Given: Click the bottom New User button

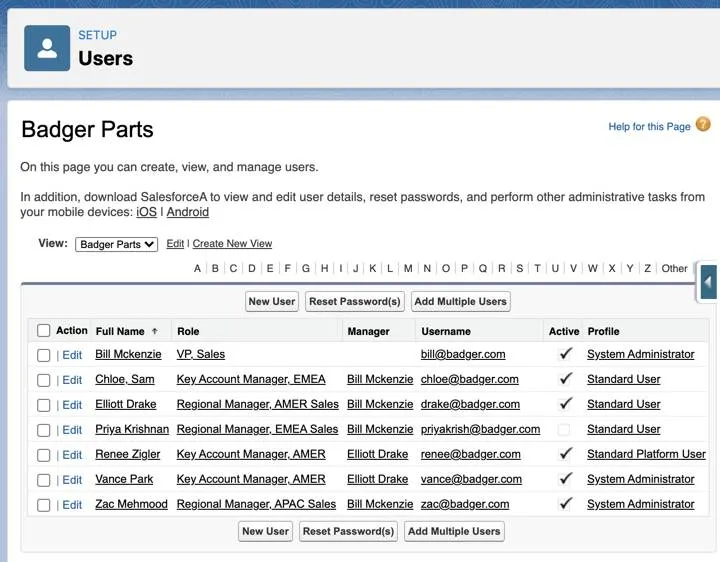Looking at the screenshot, I should click(x=265, y=531).
